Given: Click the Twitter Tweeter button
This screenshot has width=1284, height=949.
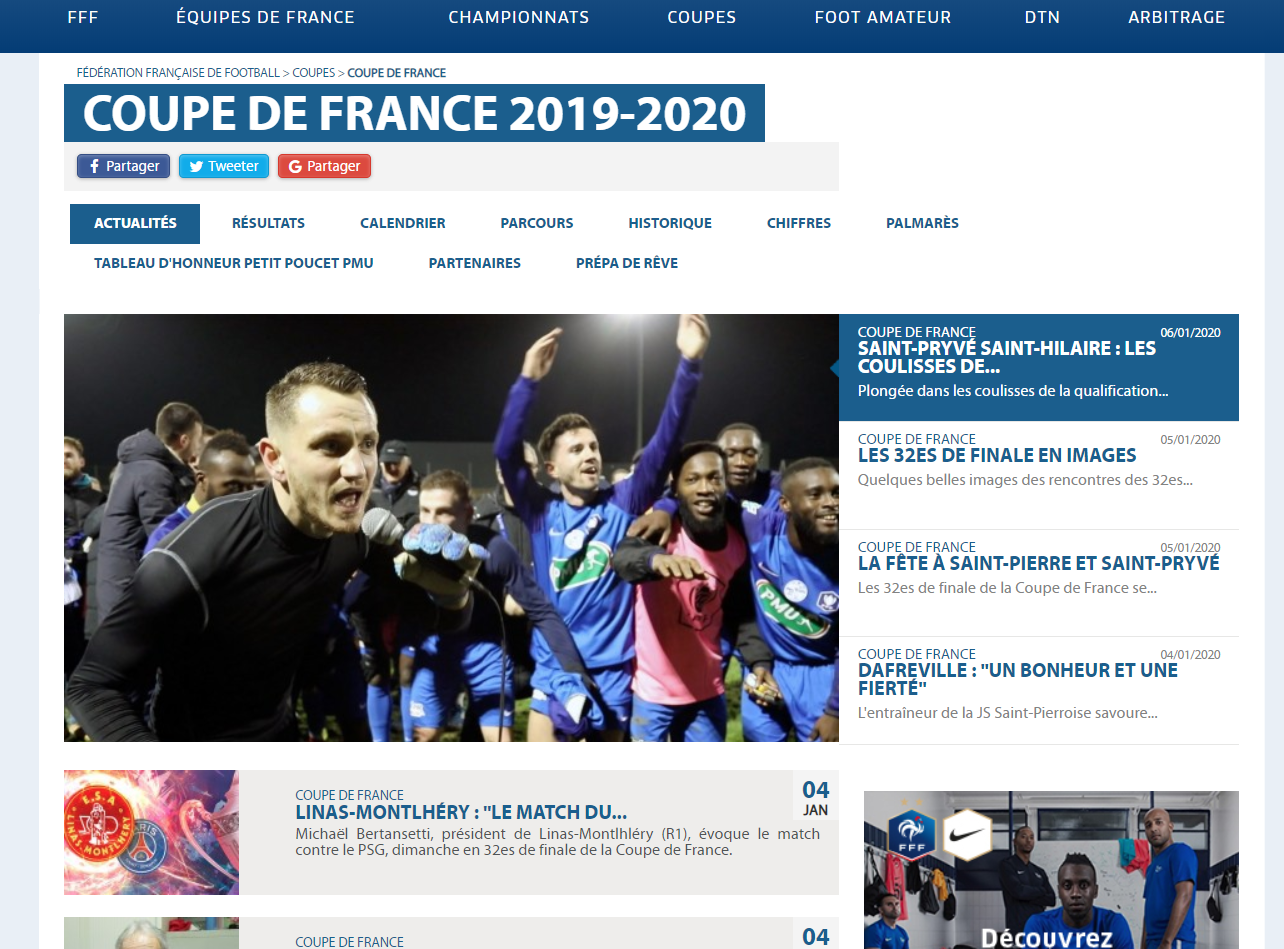Looking at the screenshot, I should point(224,166).
